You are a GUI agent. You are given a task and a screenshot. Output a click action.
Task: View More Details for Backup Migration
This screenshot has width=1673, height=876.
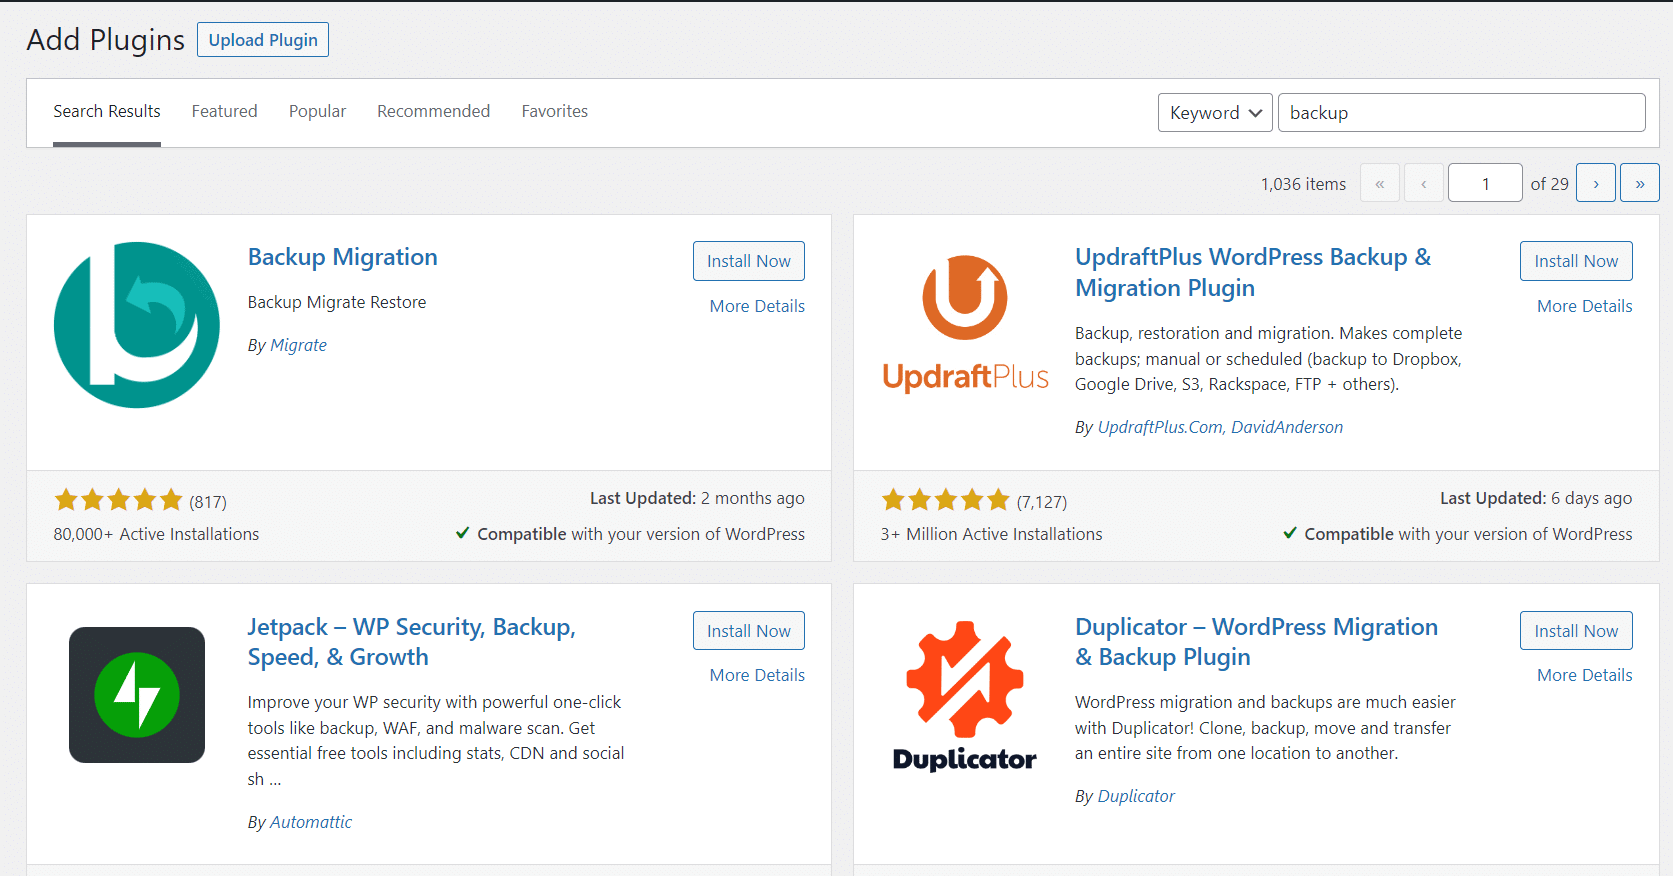click(757, 306)
